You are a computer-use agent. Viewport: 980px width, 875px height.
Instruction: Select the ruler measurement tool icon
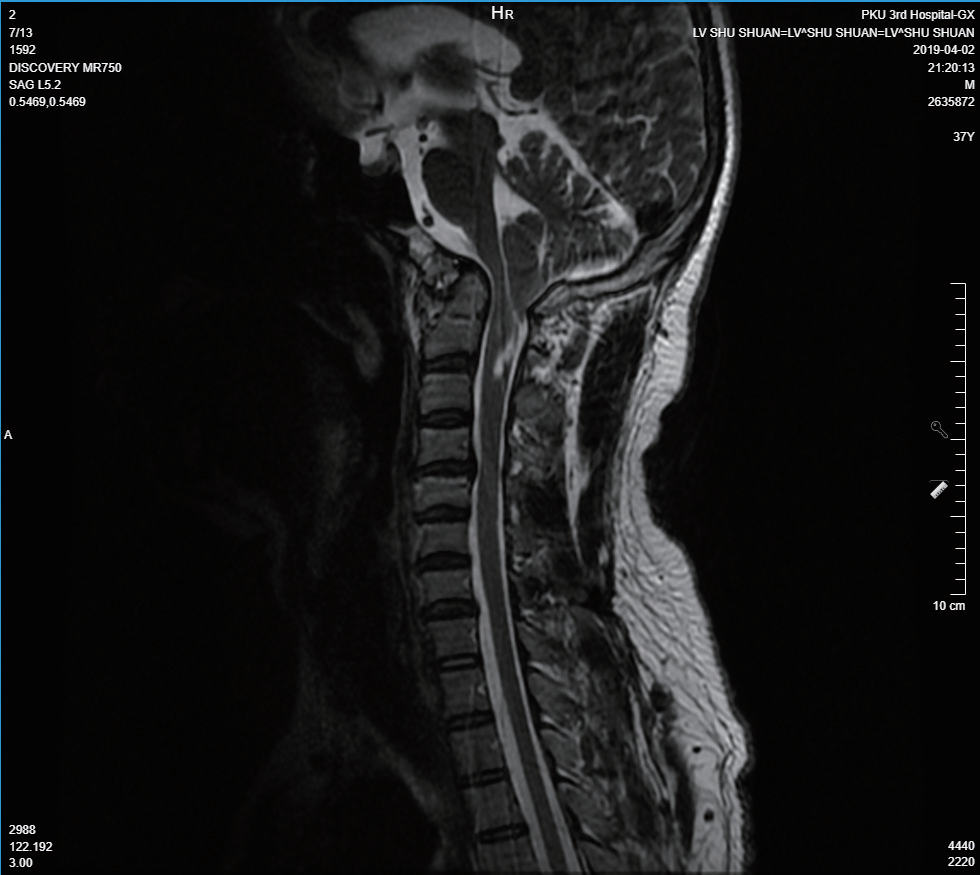[938, 489]
